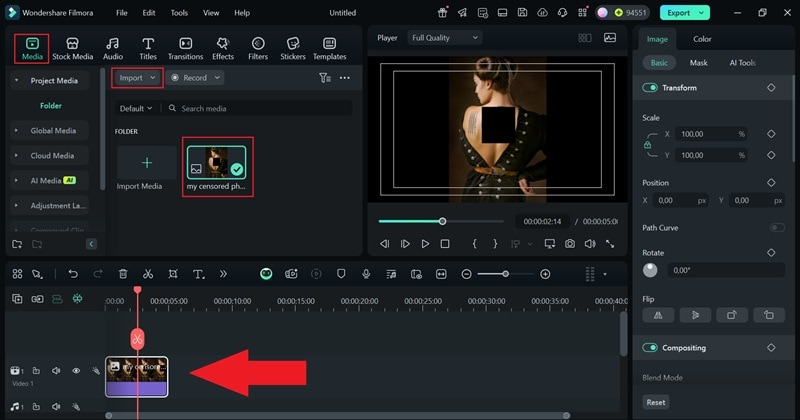Image resolution: width=800 pixels, height=420 pixels.
Task: Open the Stock Media panel
Action: 72,48
